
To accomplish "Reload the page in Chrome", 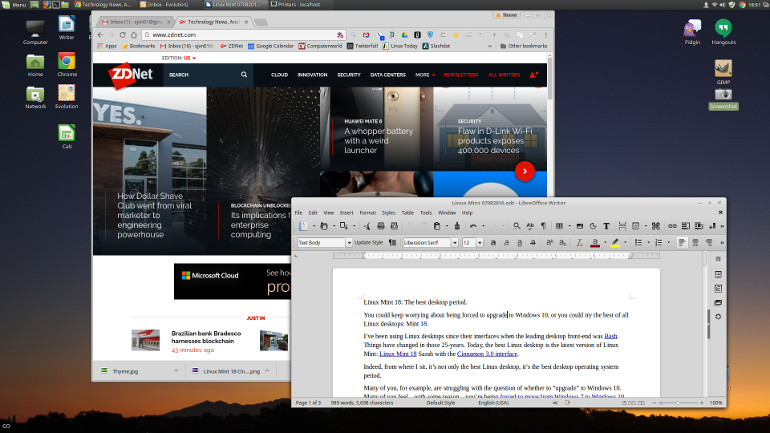I will [122, 35].
